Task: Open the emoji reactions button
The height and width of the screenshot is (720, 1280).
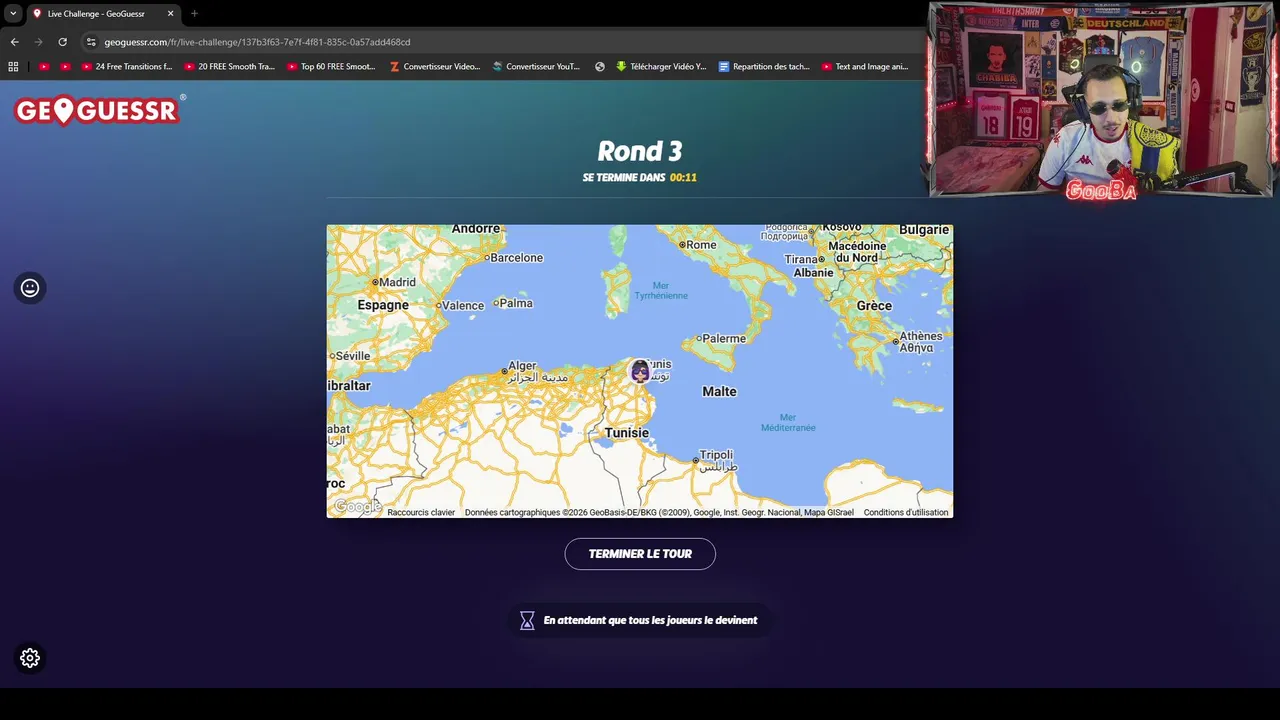Action: pyautogui.click(x=30, y=288)
